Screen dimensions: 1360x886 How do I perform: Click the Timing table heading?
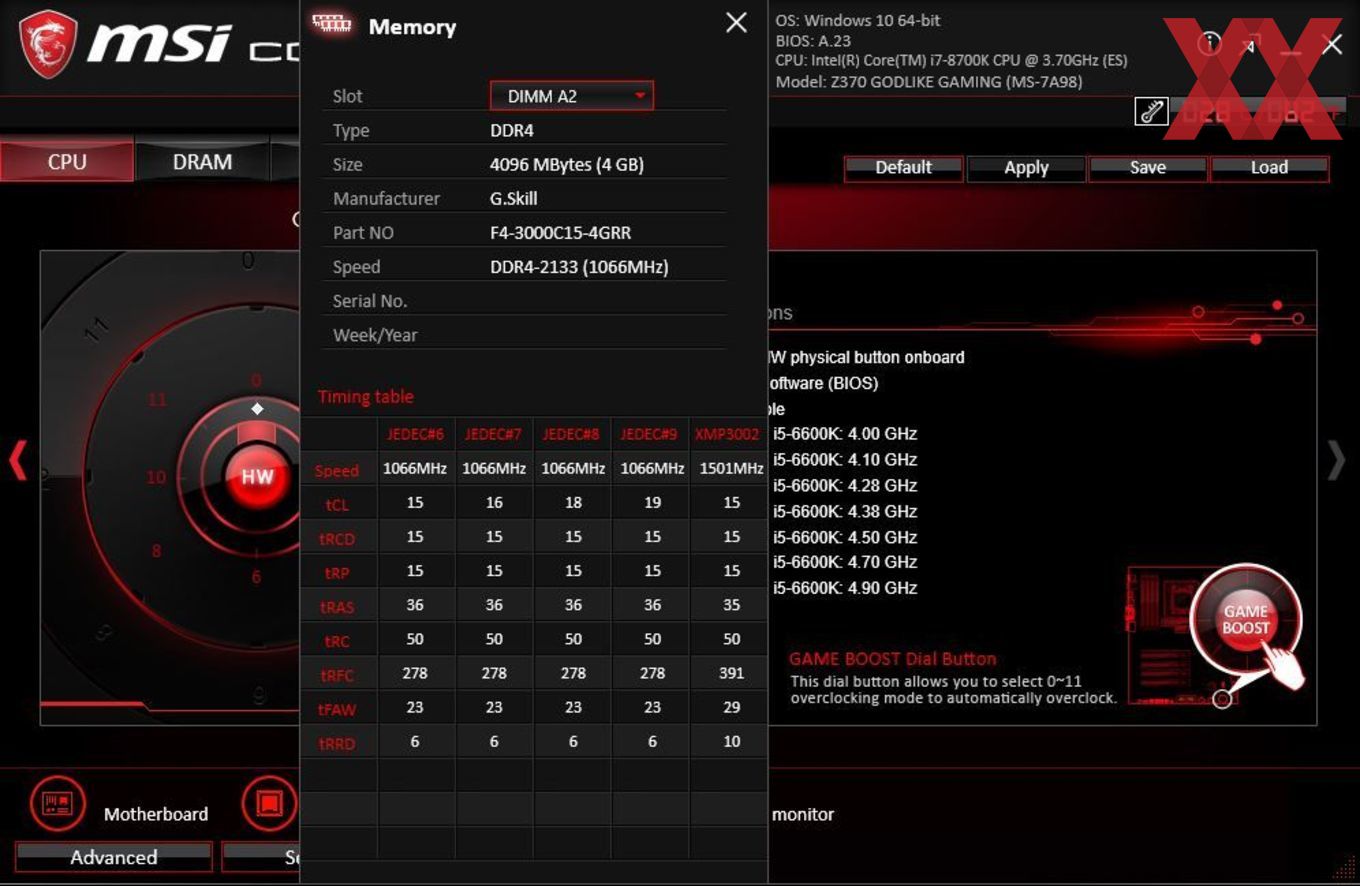pyautogui.click(x=365, y=397)
